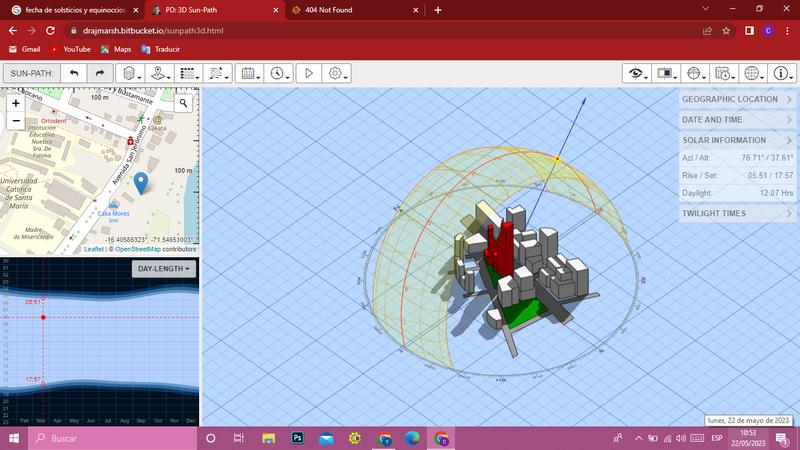This screenshot has height=450, width=800.
Task: Expand the TWILIGHT TIMES panel
Action: click(737, 213)
